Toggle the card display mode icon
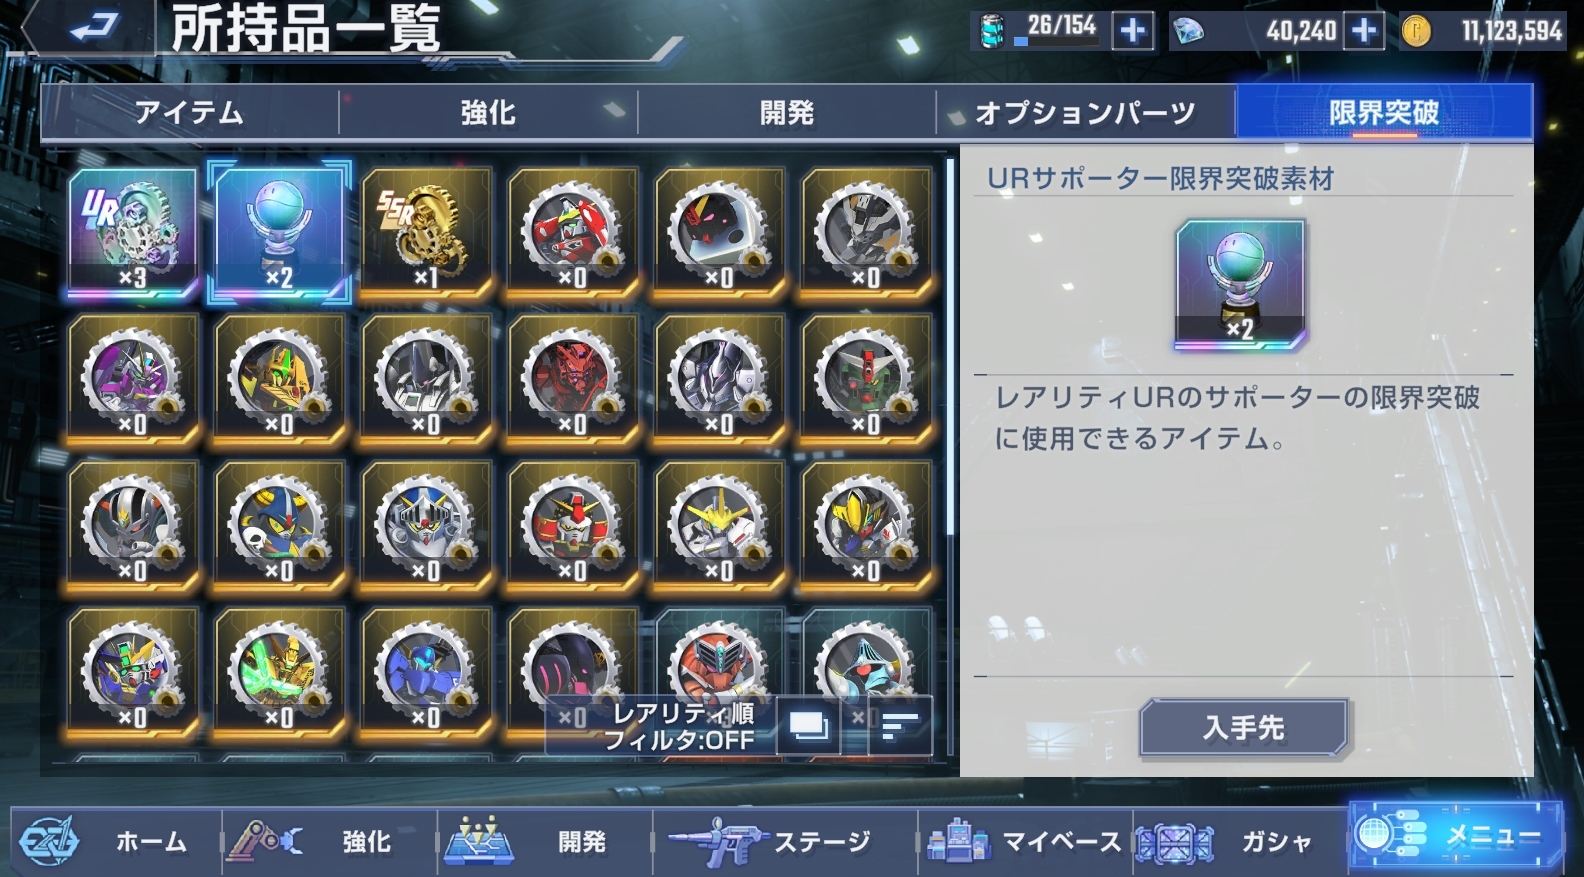1584x877 pixels. coord(808,725)
